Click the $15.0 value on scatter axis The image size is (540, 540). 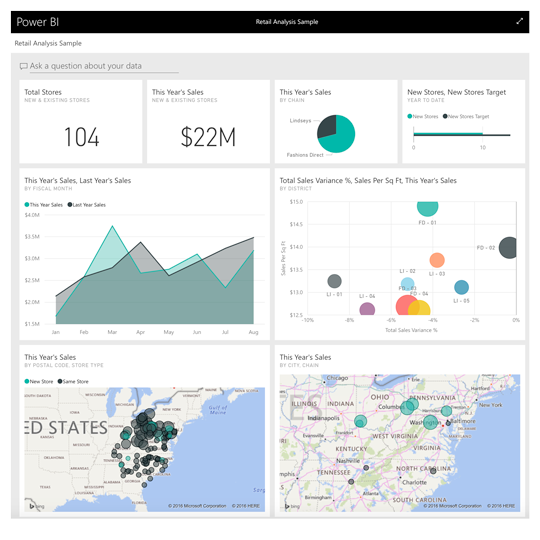(x=296, y=202)
